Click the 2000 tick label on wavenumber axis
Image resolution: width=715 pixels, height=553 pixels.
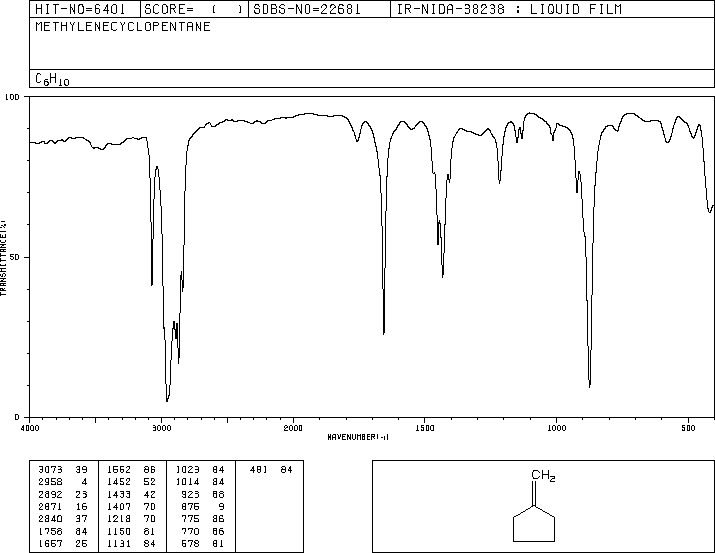coord(293,428)
